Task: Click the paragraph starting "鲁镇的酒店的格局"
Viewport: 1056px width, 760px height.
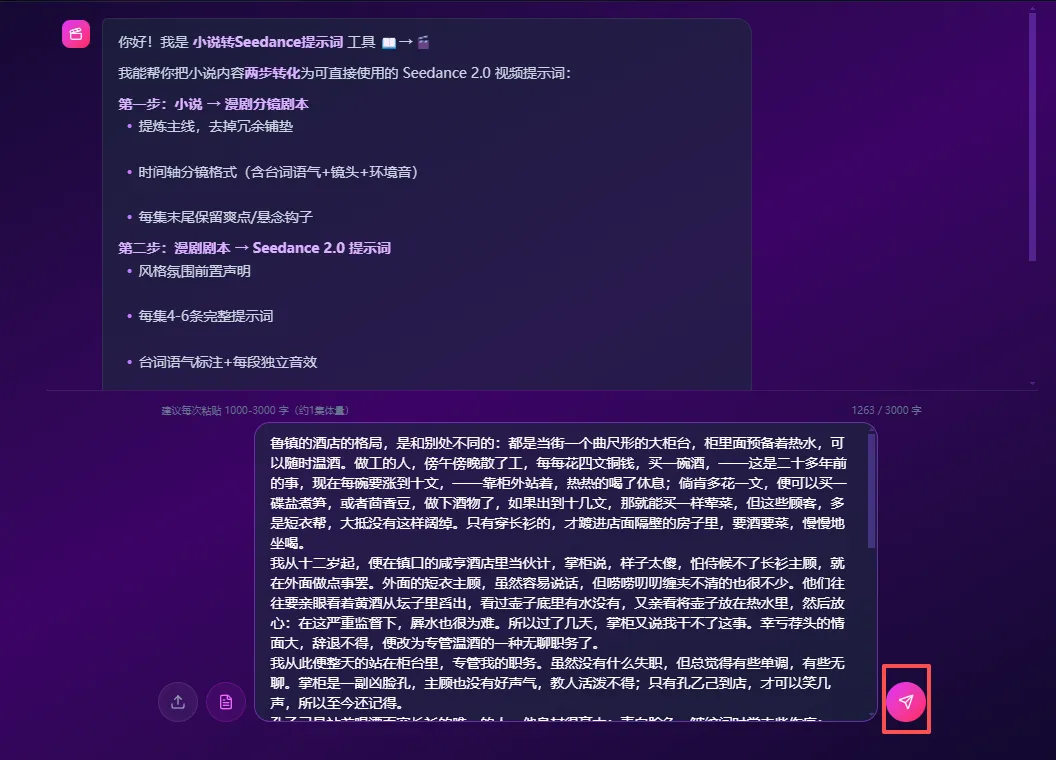Action: point(558,493)
